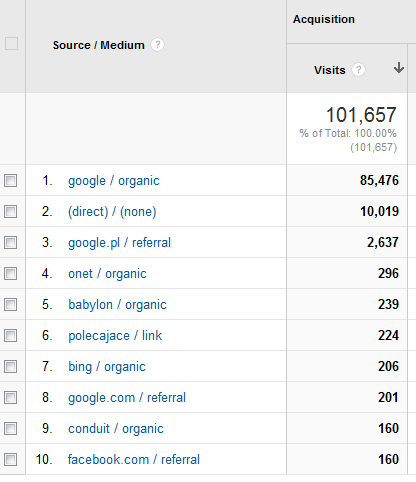Check the box for (direct) / (none) row
The height and width of the screenshot is (482, 416).
10,211
